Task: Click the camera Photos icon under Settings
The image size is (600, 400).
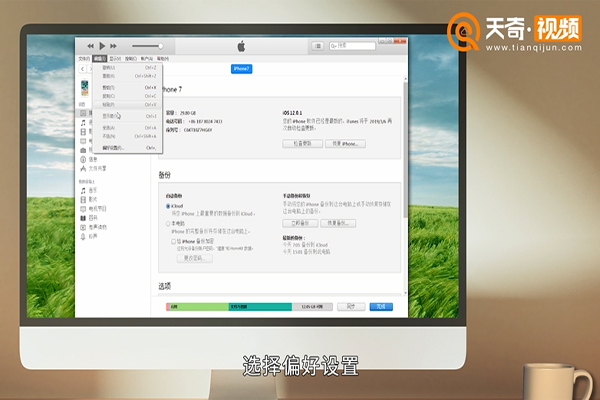Action: click(83, 150)
